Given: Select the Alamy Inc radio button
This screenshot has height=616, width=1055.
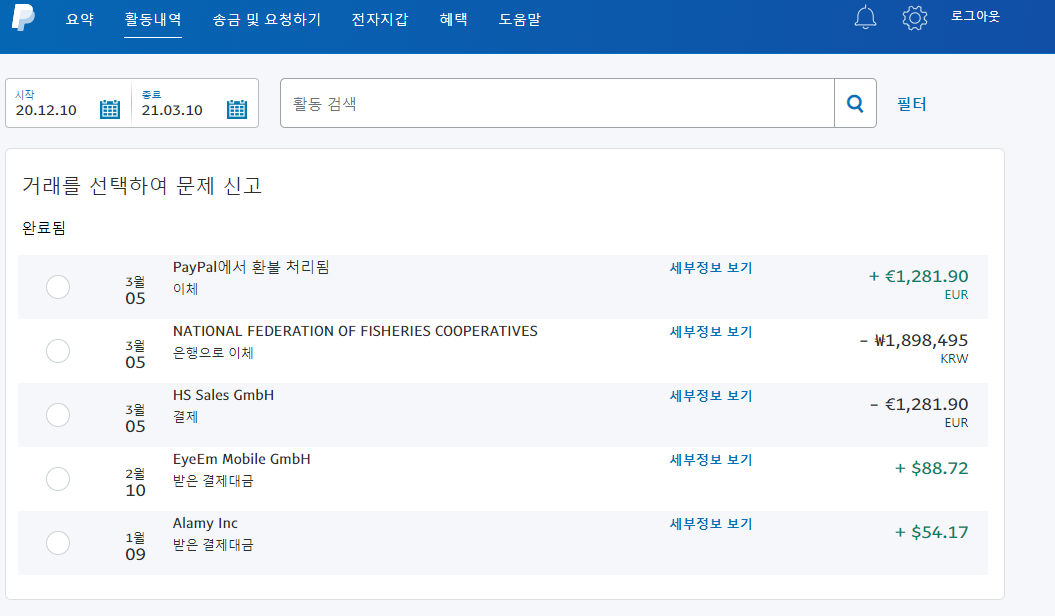Looking at the screenshot, I should click(58, 543).
